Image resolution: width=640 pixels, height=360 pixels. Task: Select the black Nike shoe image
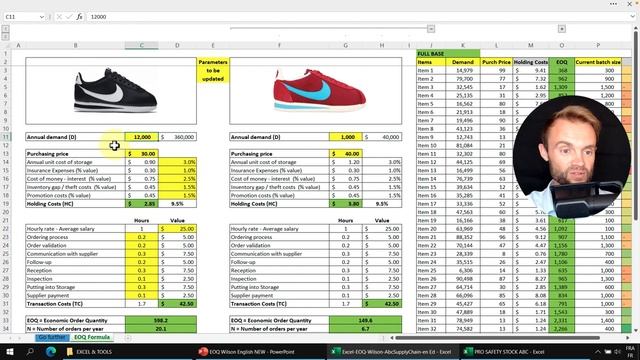point(115,90)
